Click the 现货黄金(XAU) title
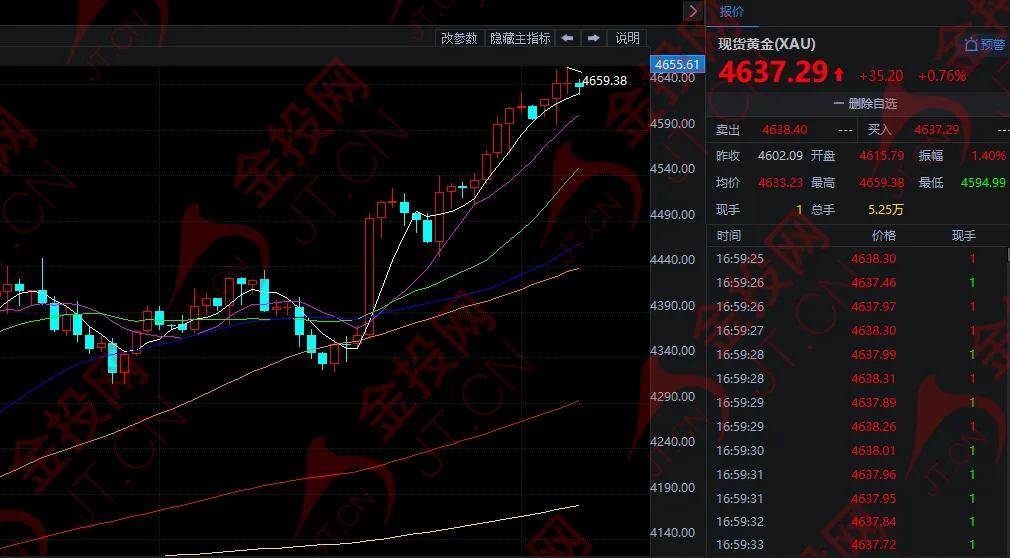Viewport: 1010px width, 558px height. [x=767, y=44]
